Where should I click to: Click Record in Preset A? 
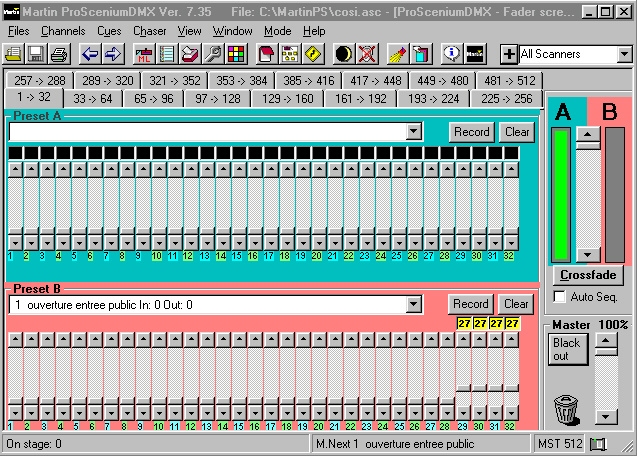pos(472,132)
